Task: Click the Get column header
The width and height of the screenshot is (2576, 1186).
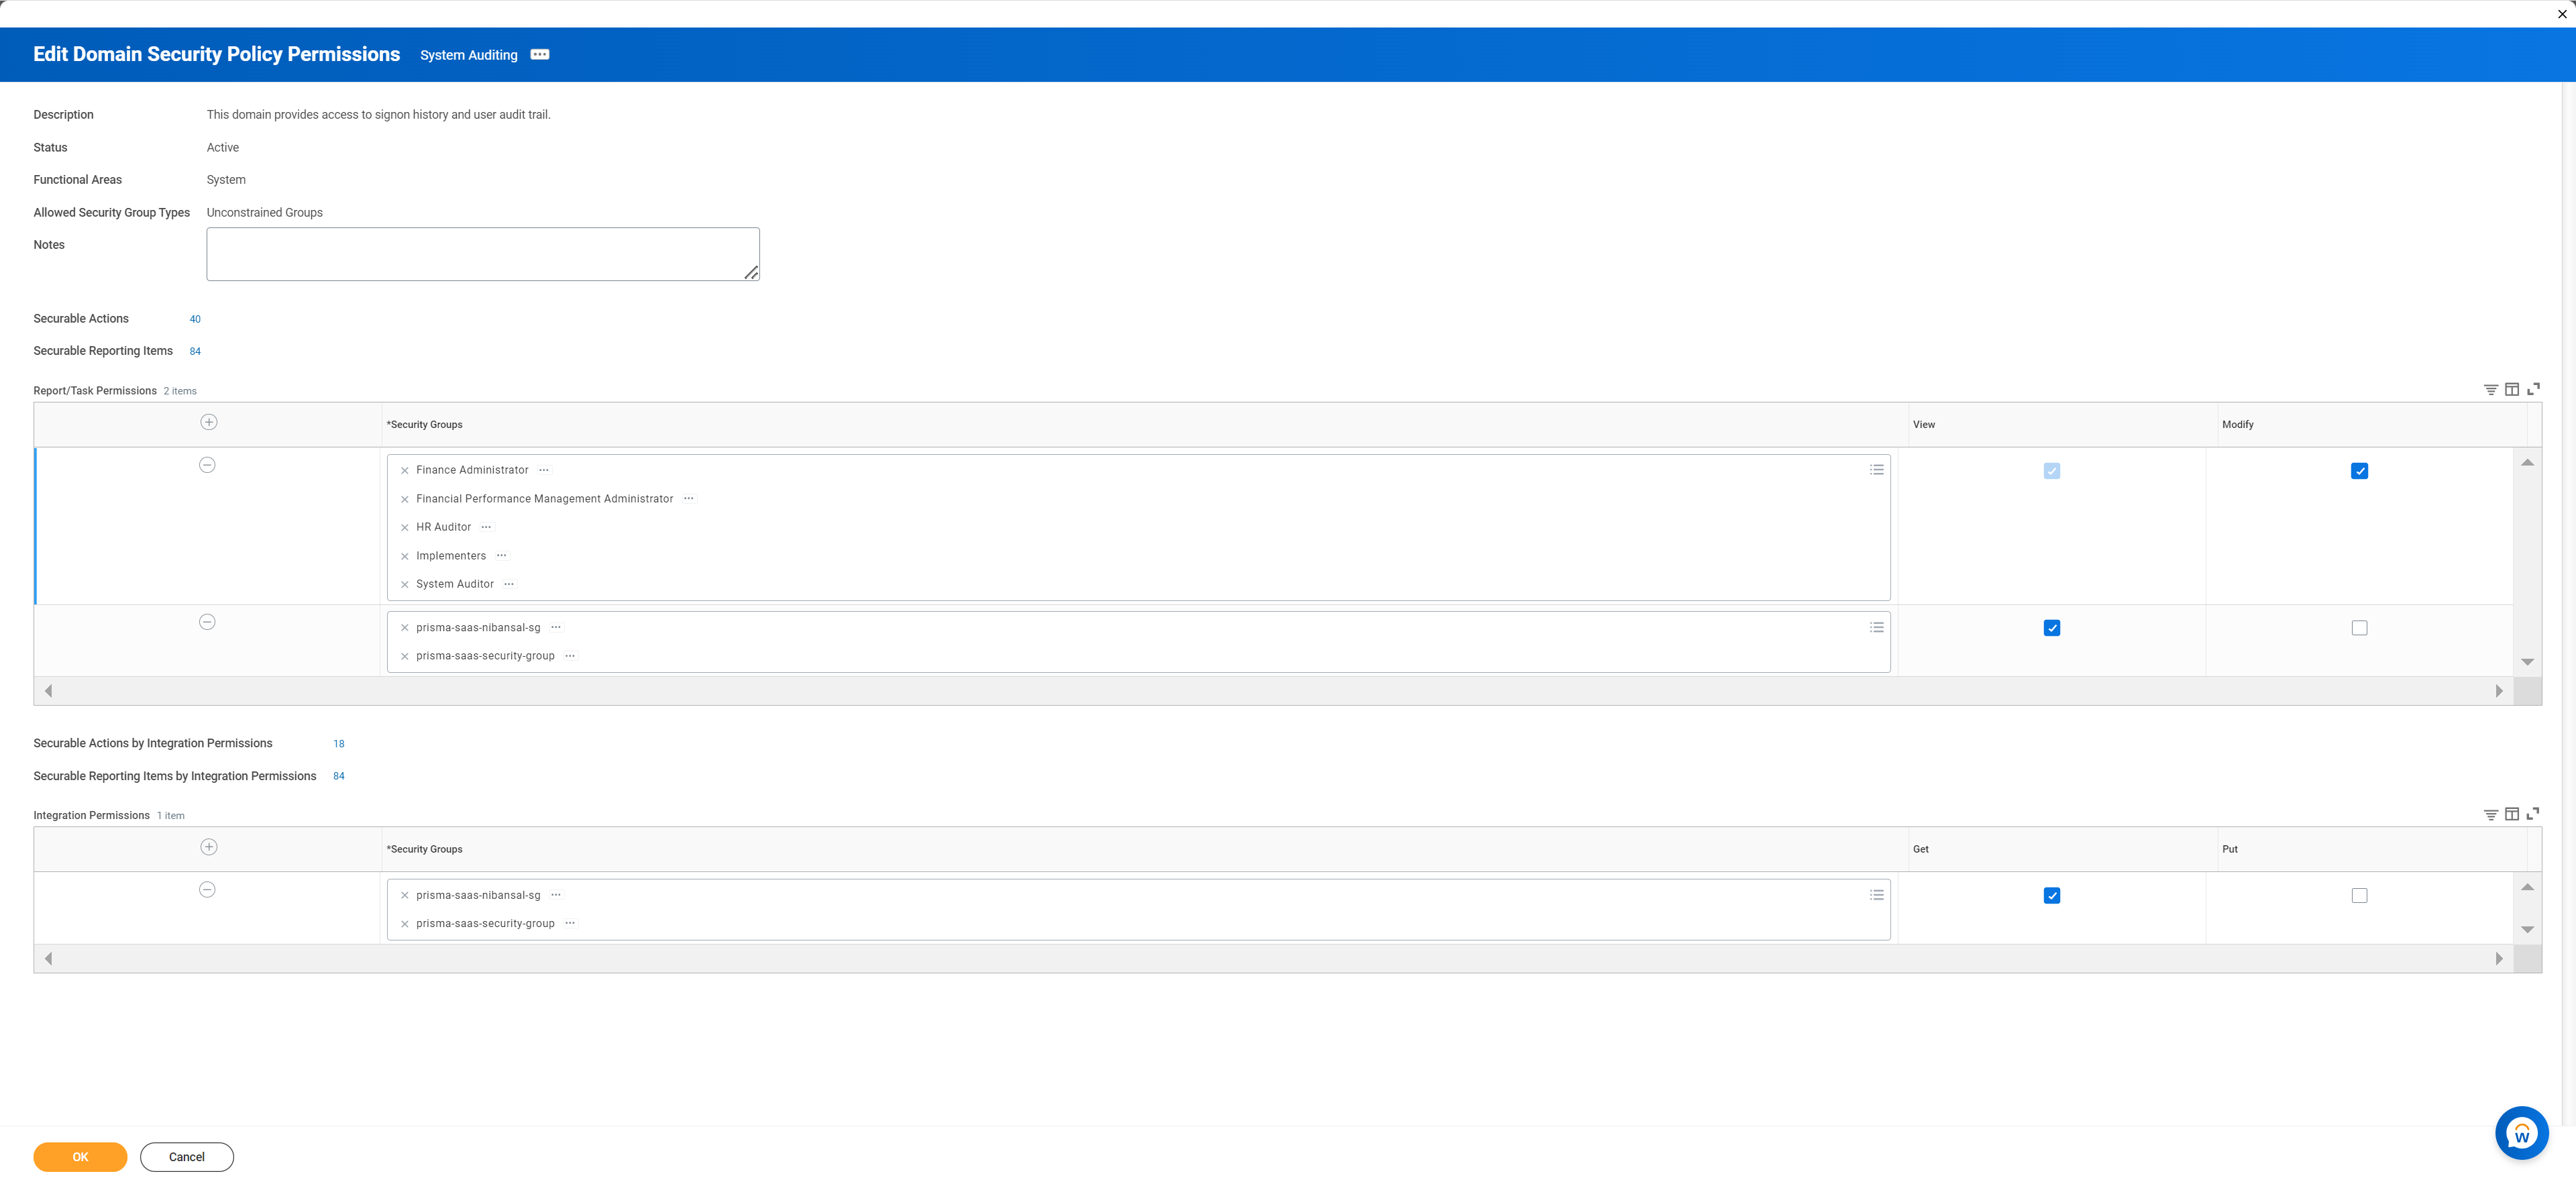Action: click(x=1920, y=849)
